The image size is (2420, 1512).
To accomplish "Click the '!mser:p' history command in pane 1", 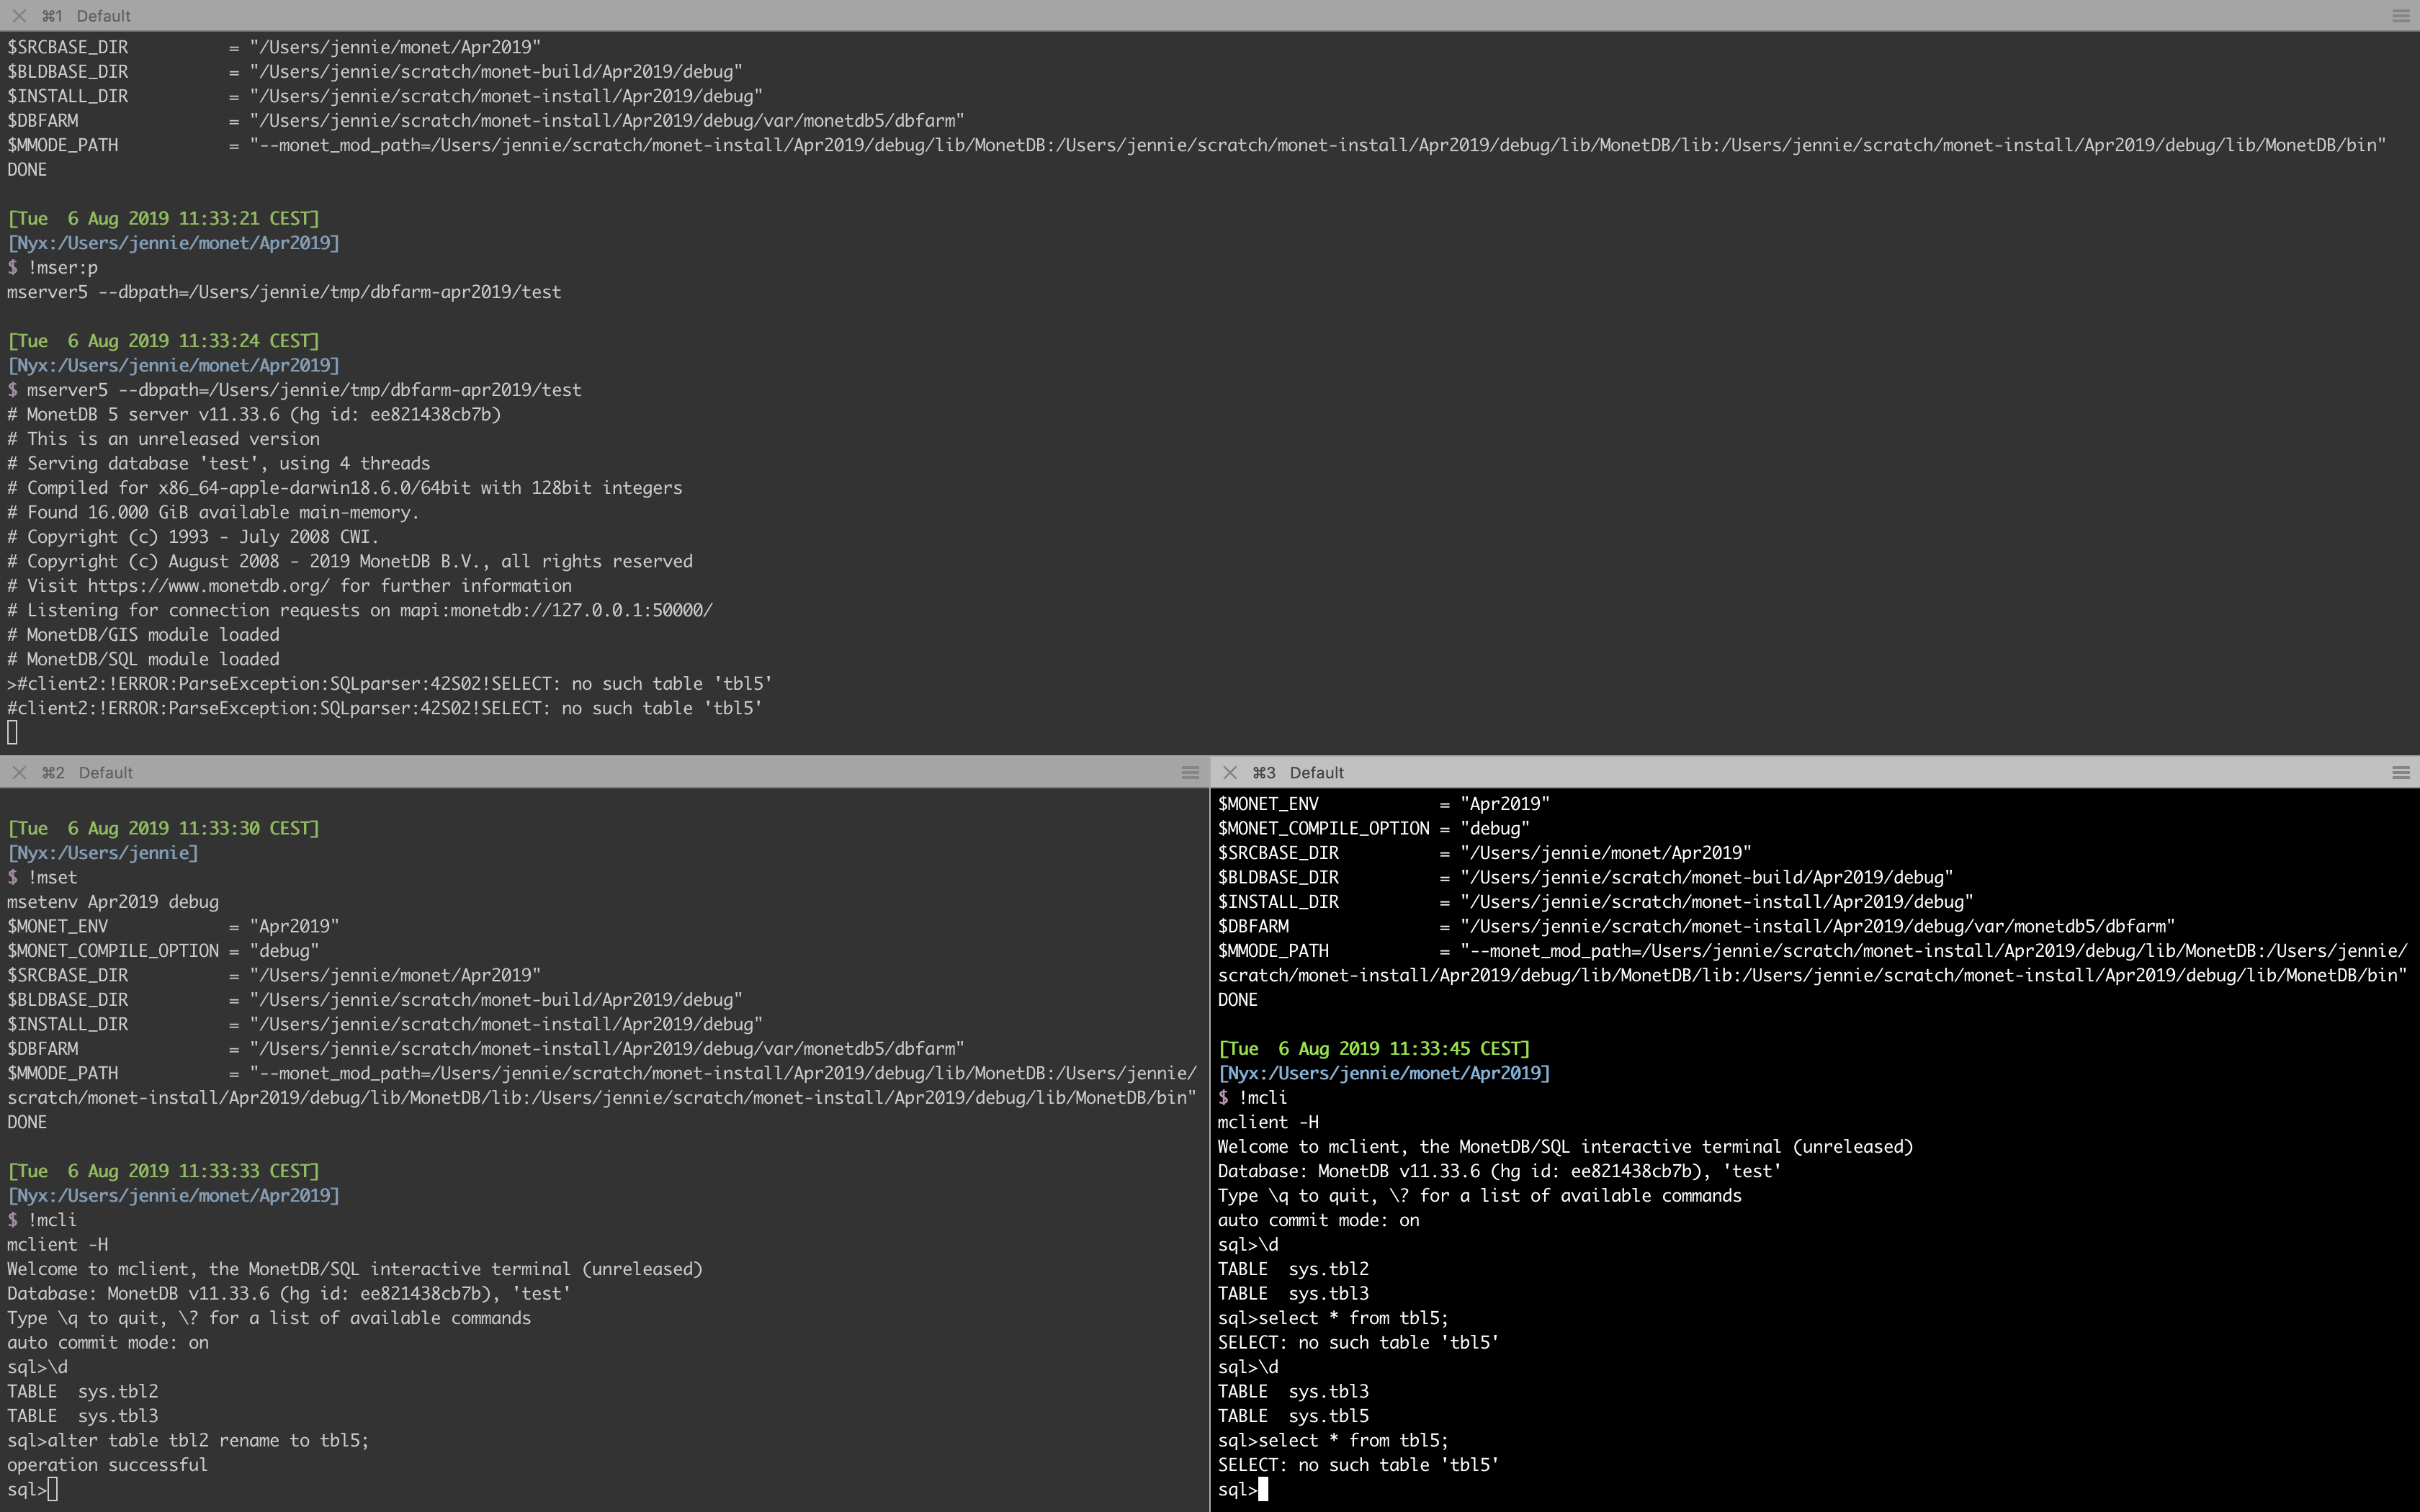I will click(x=62, y=268).
